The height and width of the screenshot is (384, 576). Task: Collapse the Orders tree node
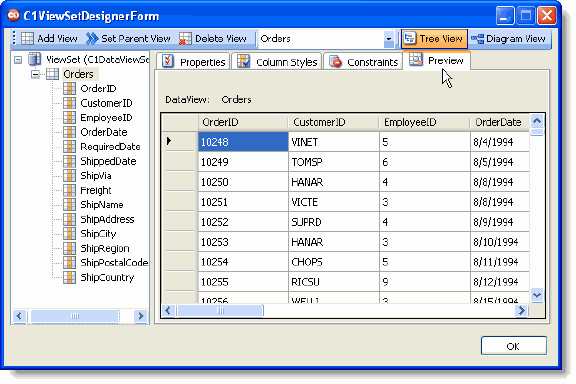[x=35, y=74]
